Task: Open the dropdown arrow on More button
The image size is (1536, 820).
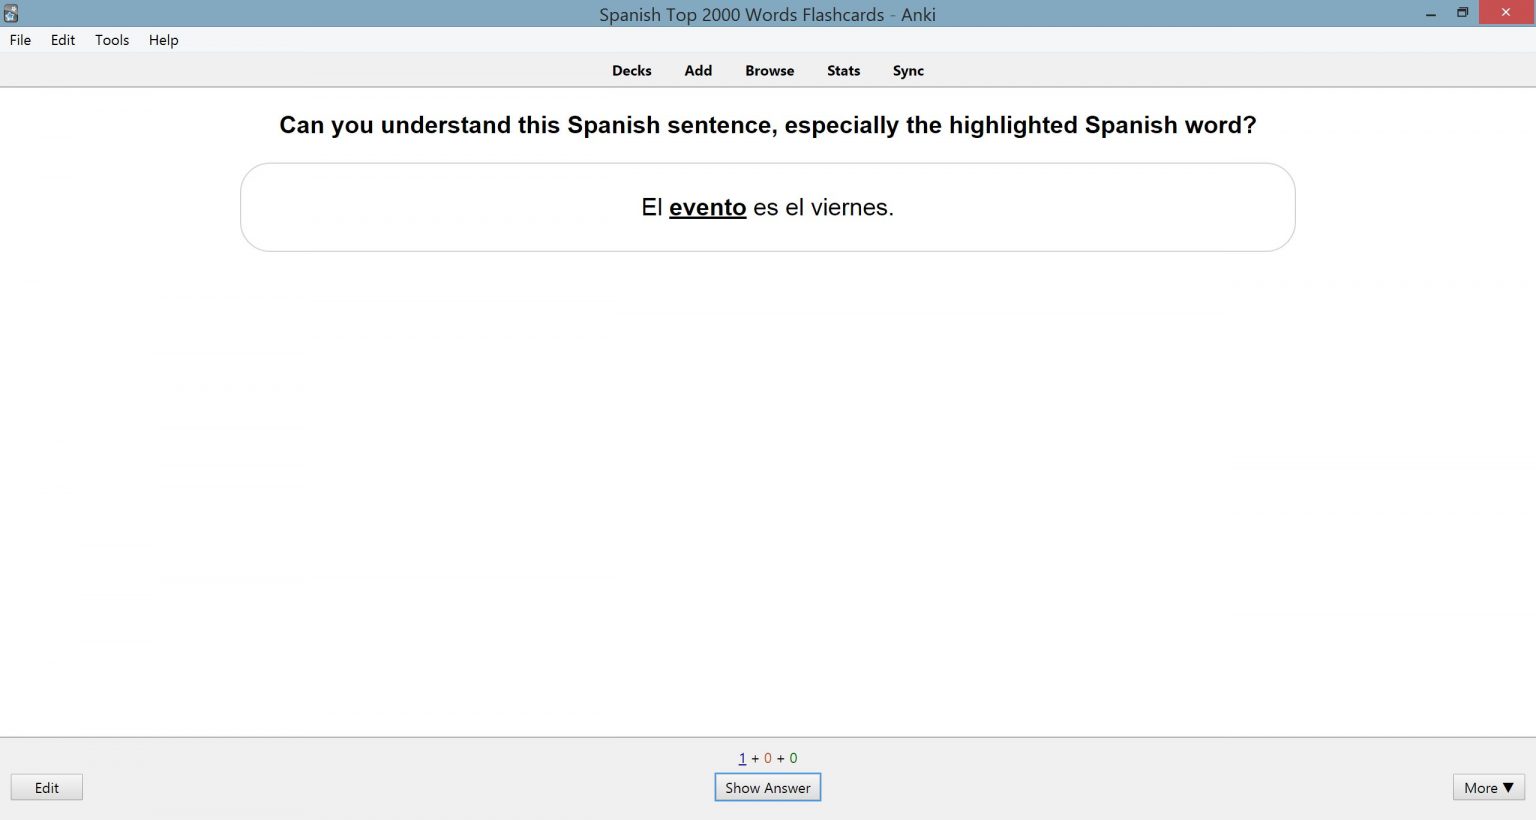Action: click(1506, 787)
